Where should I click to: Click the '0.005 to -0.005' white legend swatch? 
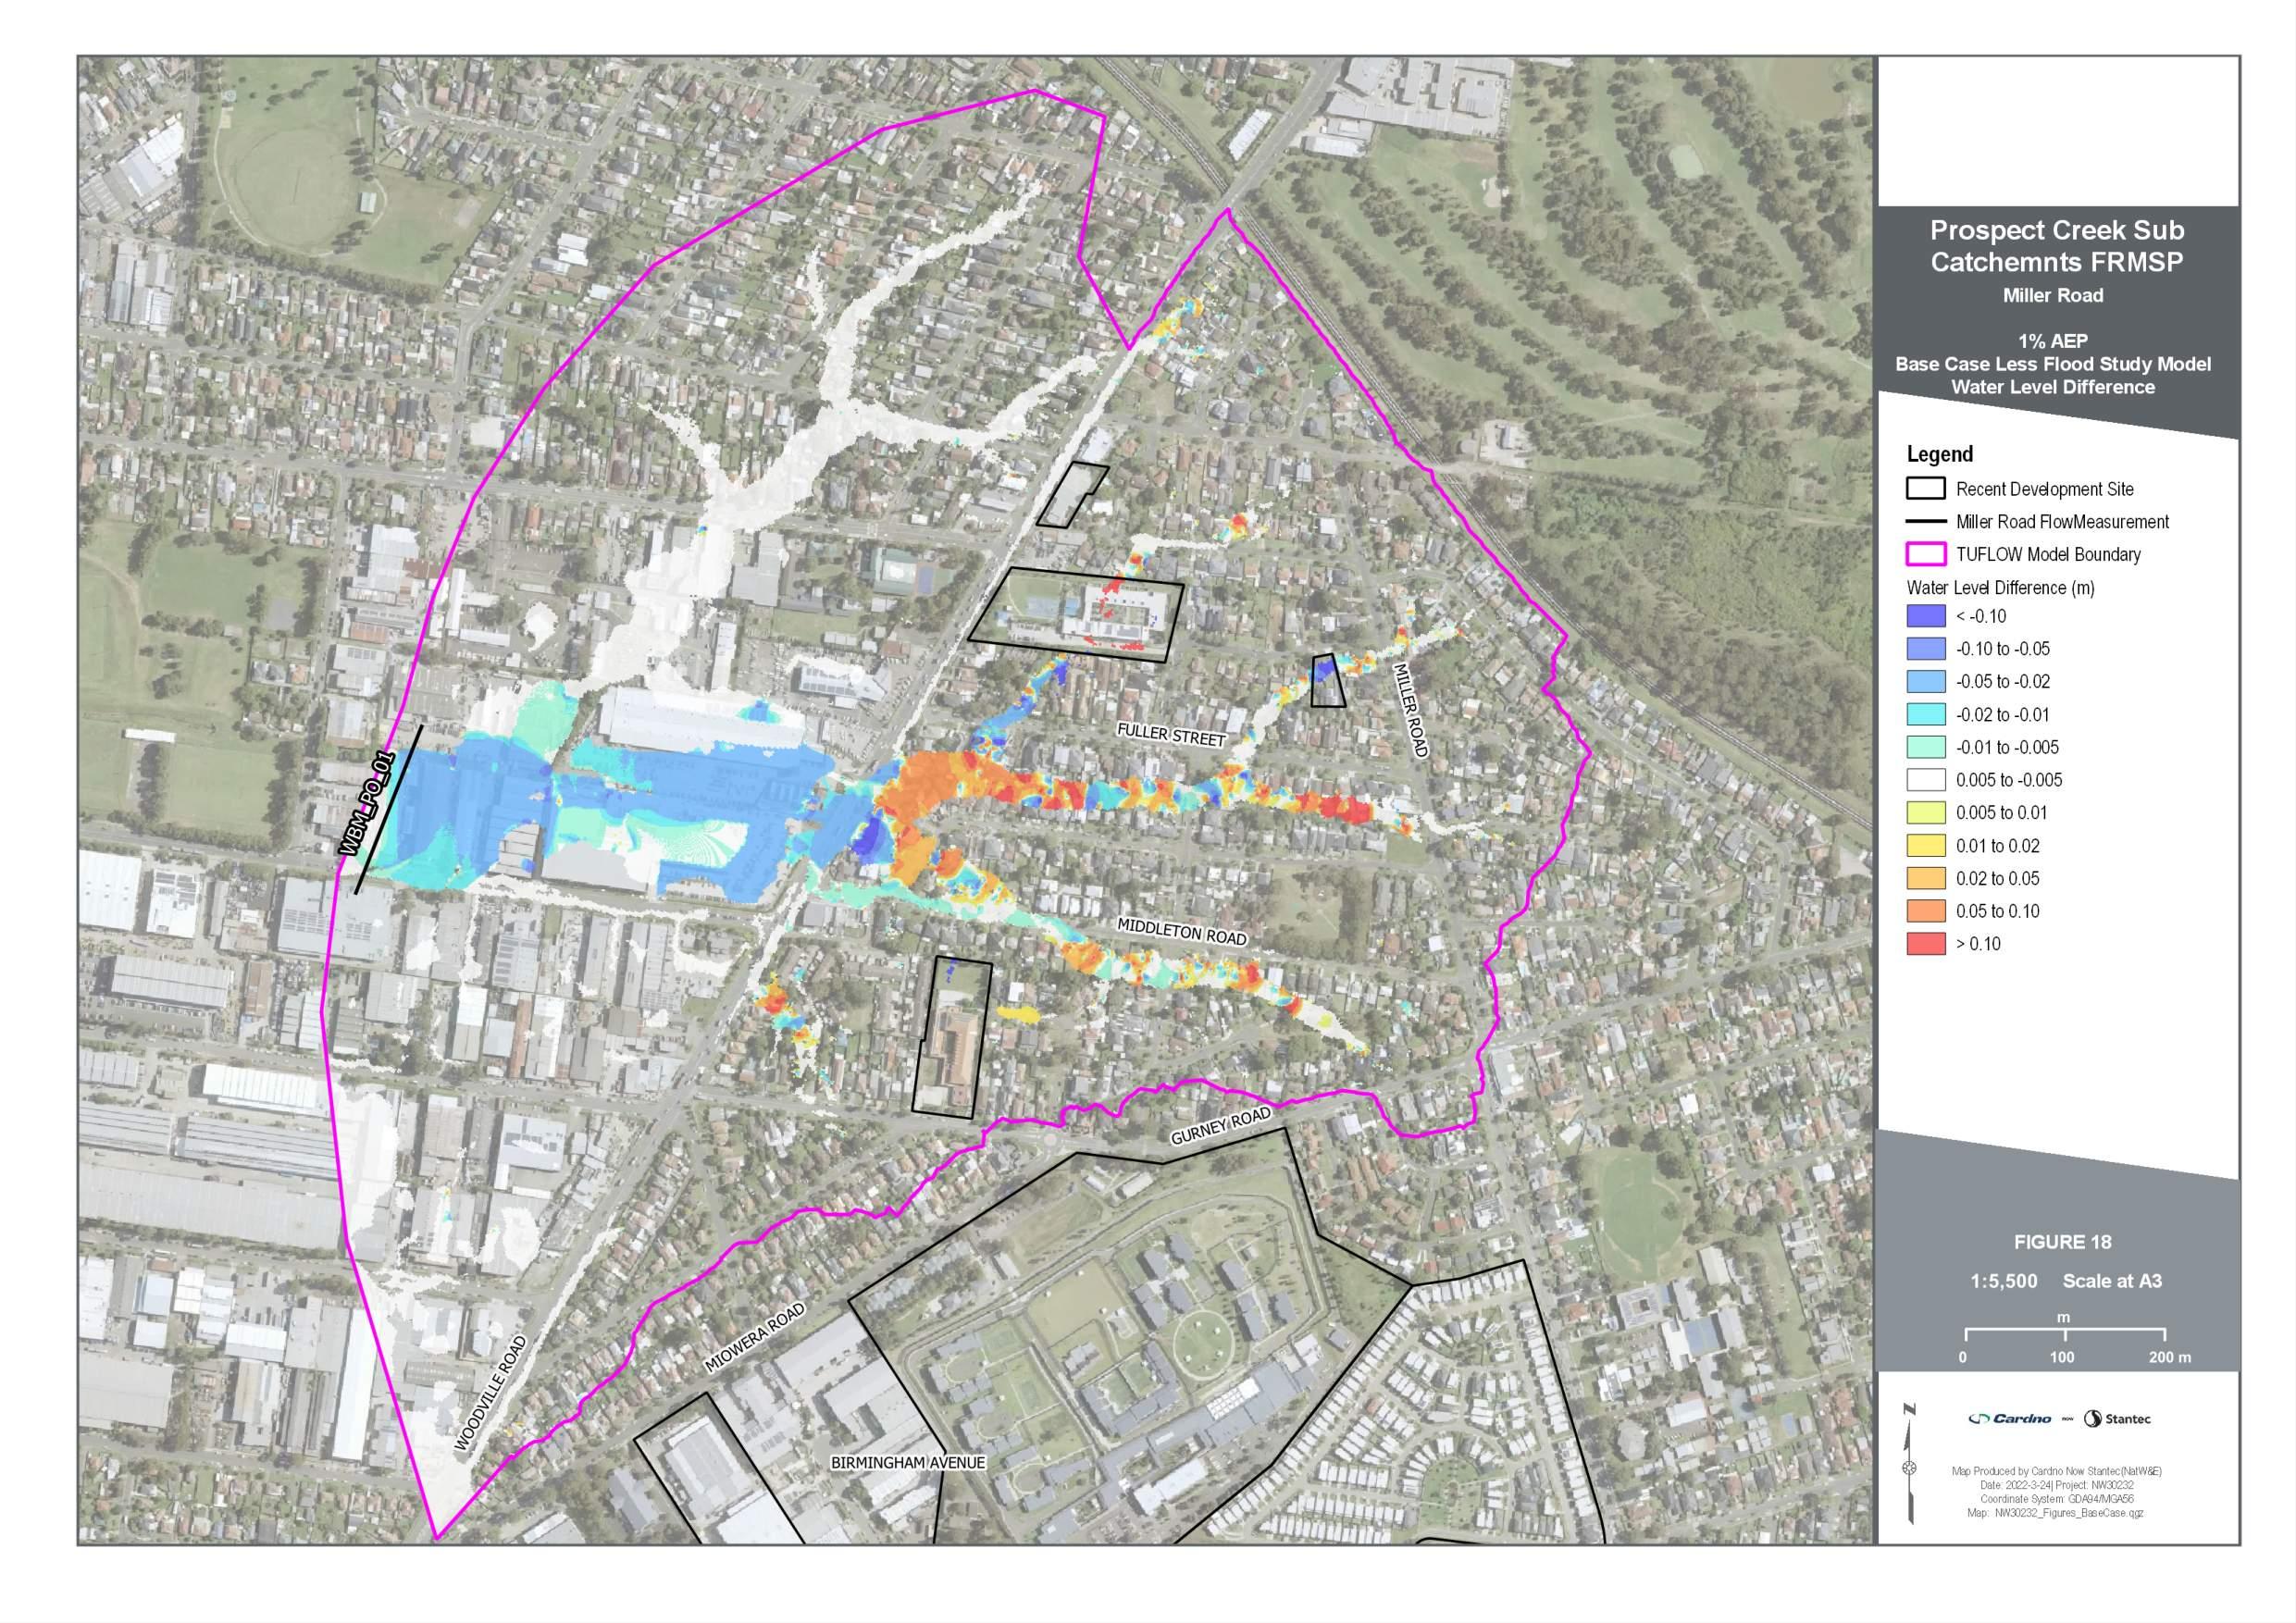coord(1925,780)
